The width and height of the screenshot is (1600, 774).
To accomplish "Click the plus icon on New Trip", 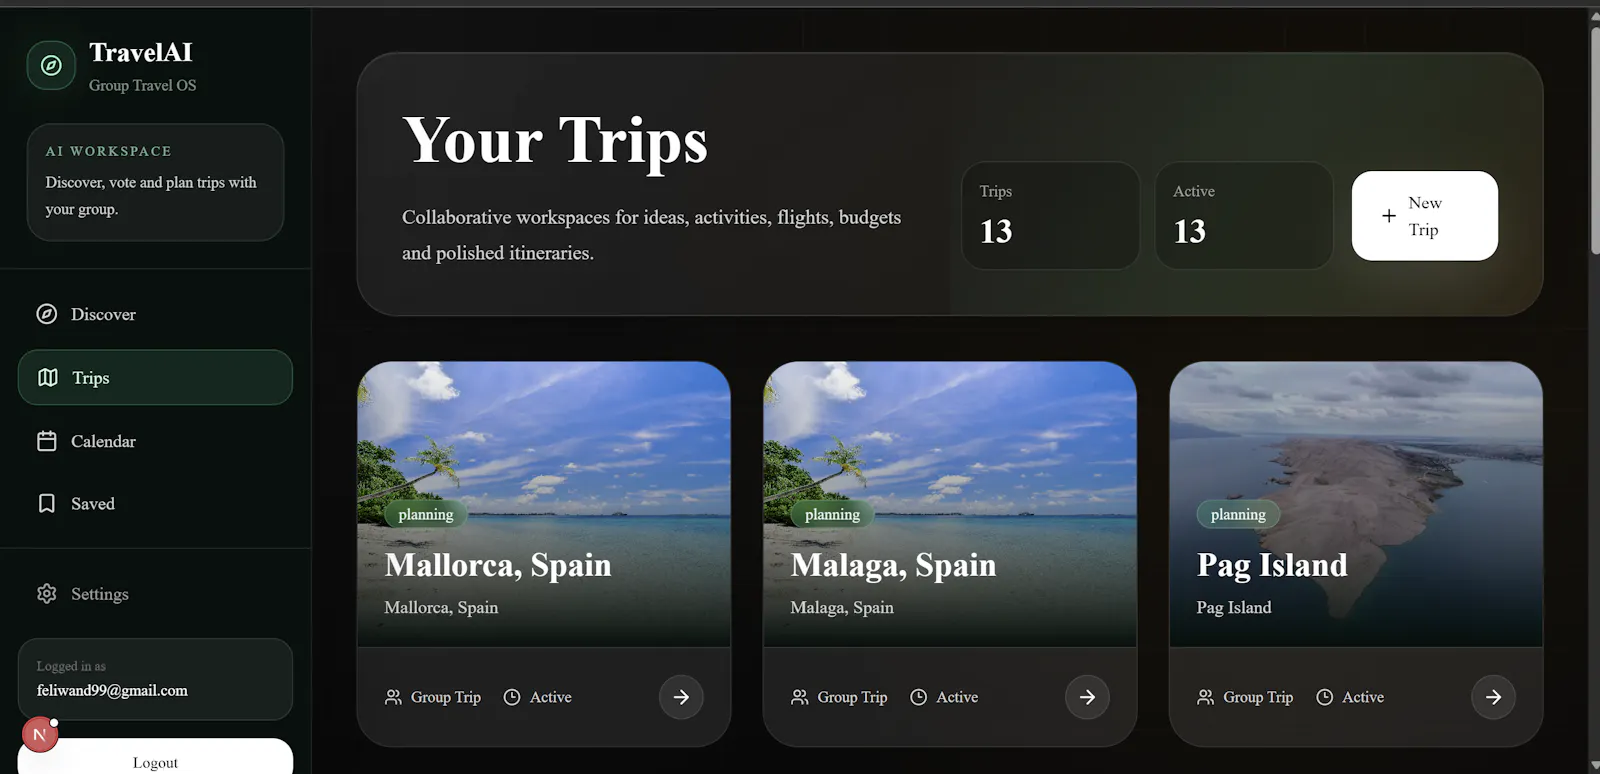I will click(1389, 216).
